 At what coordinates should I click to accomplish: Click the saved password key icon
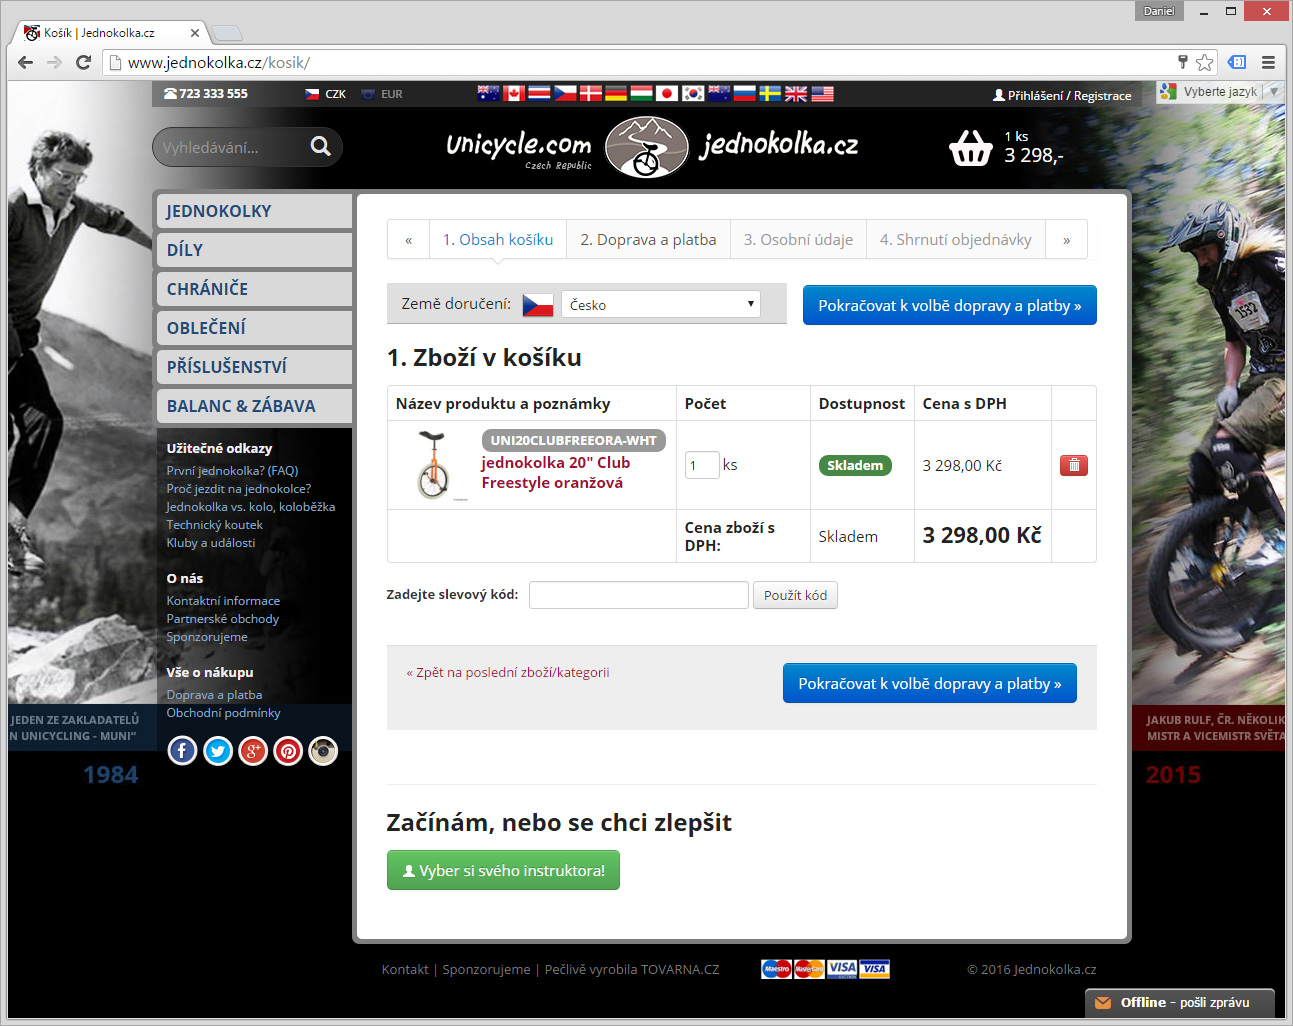point(1182,62)
